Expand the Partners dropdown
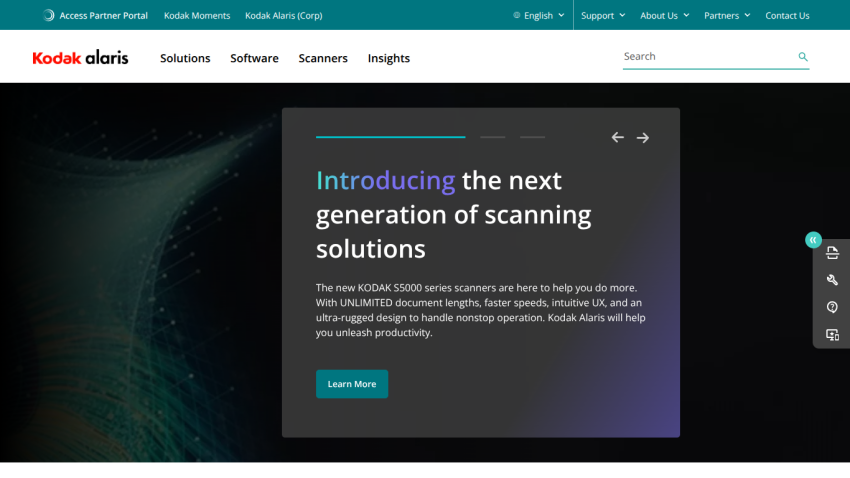The height and width of the screenshot is (478, 850). pos(727,15)
